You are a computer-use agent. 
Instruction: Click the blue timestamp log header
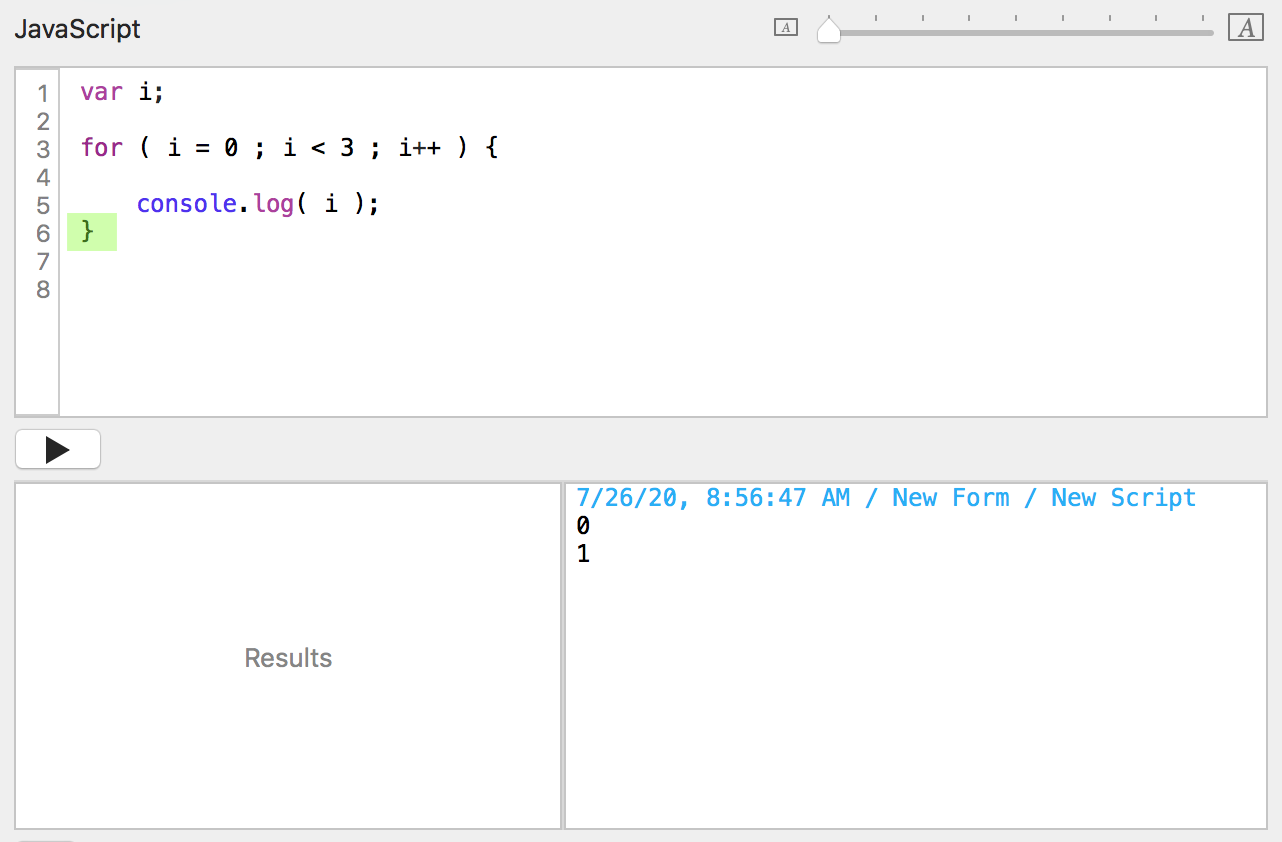coord(885,498)
